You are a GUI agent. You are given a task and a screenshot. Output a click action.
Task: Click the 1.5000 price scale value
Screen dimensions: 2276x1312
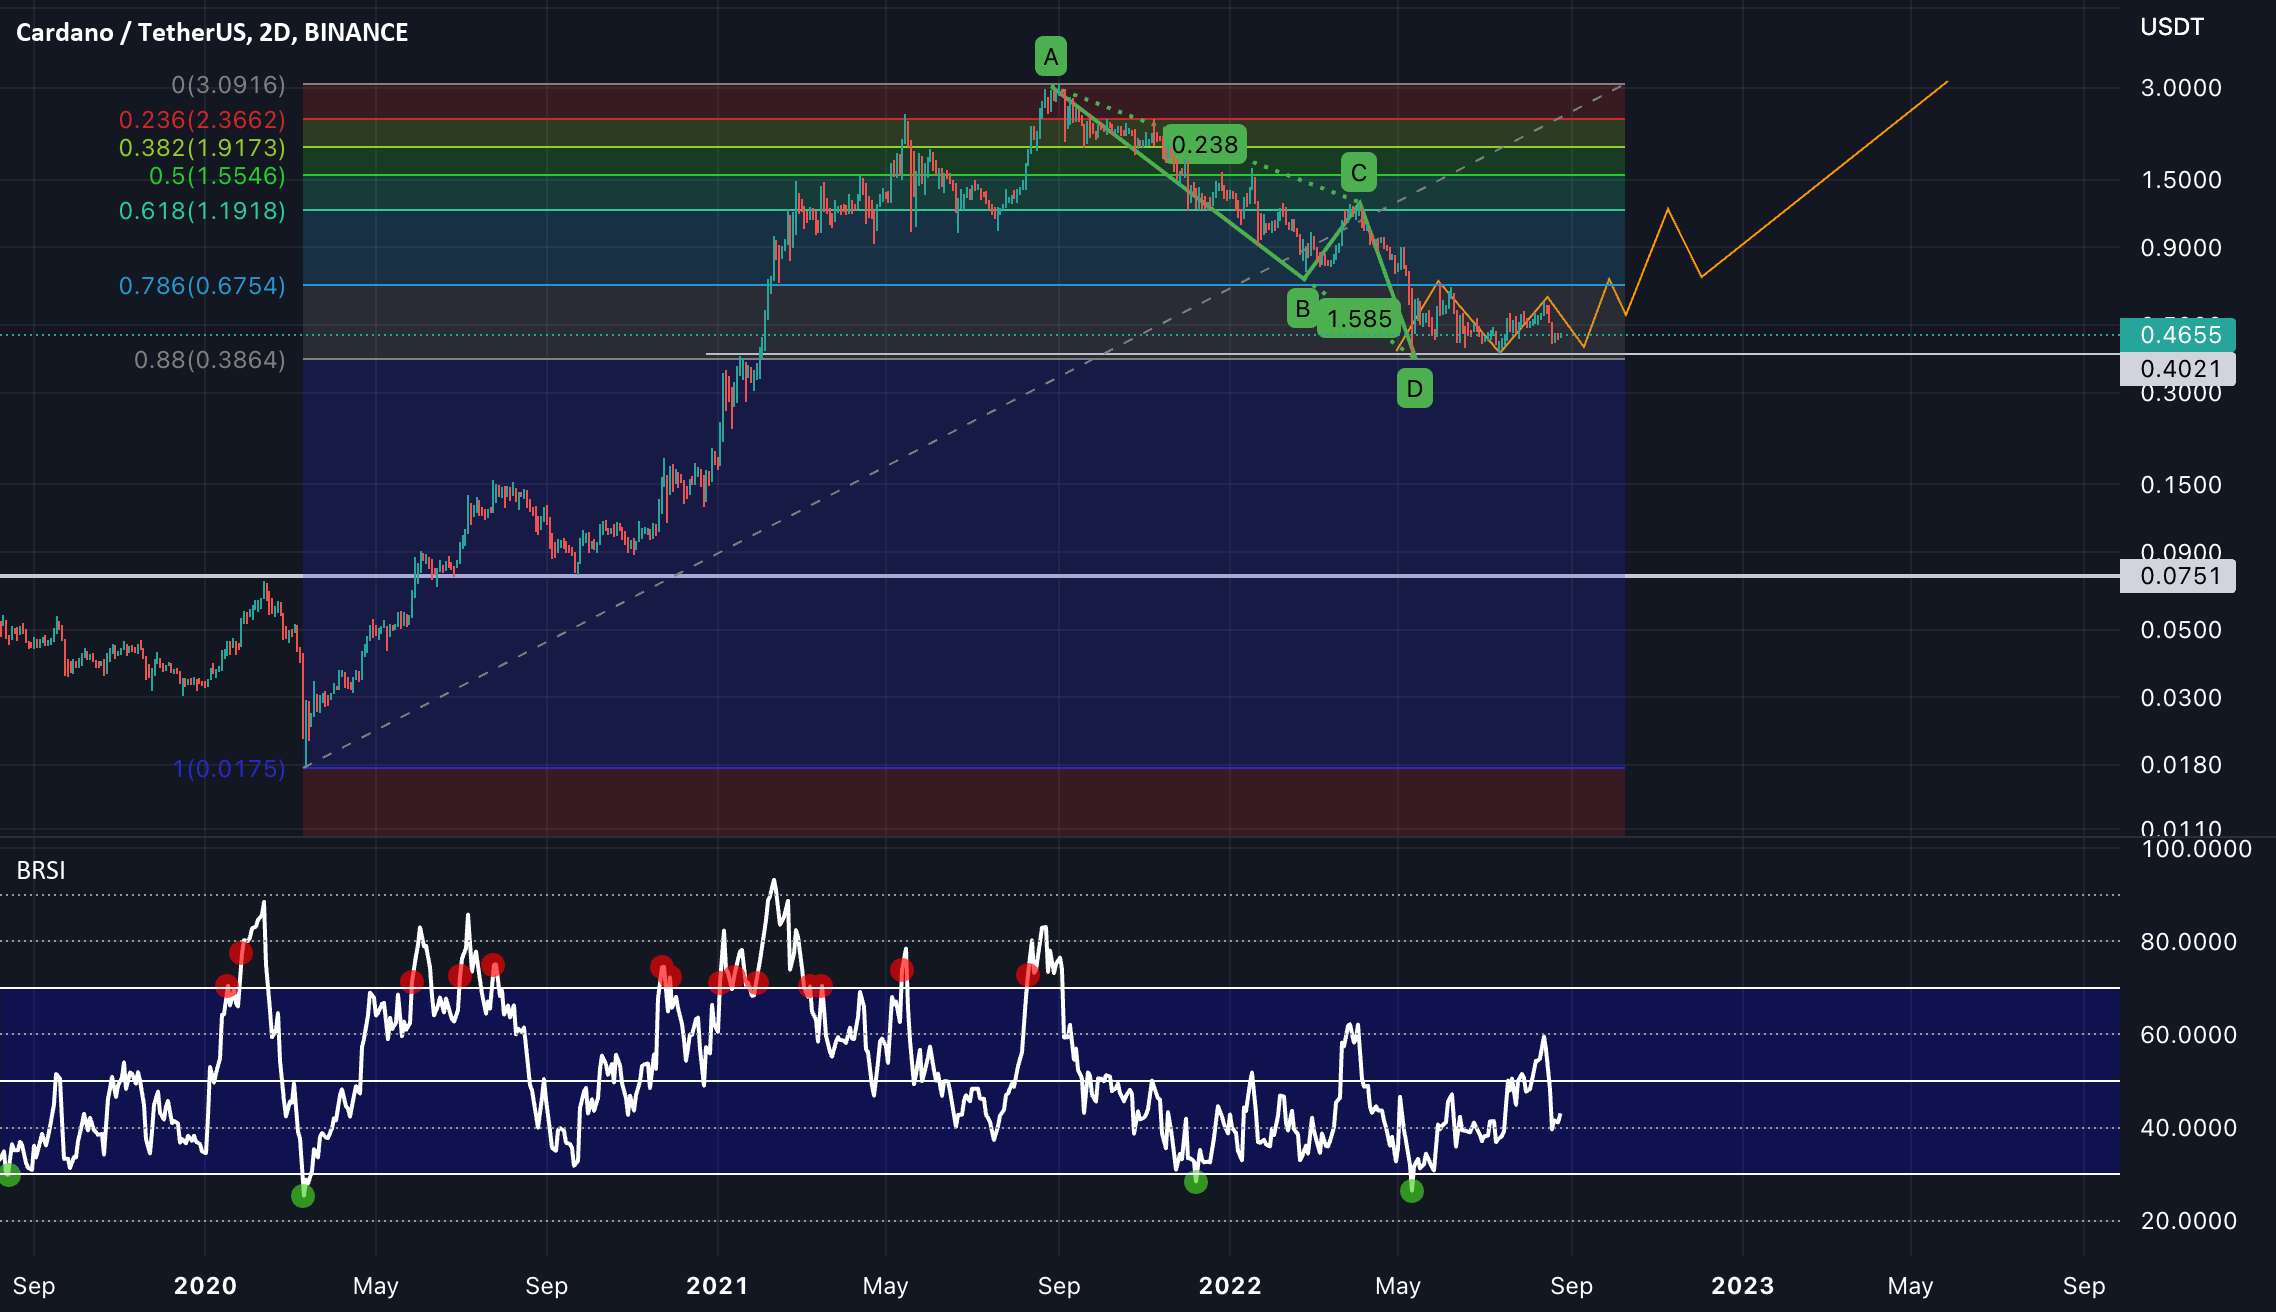(2181, 180)
